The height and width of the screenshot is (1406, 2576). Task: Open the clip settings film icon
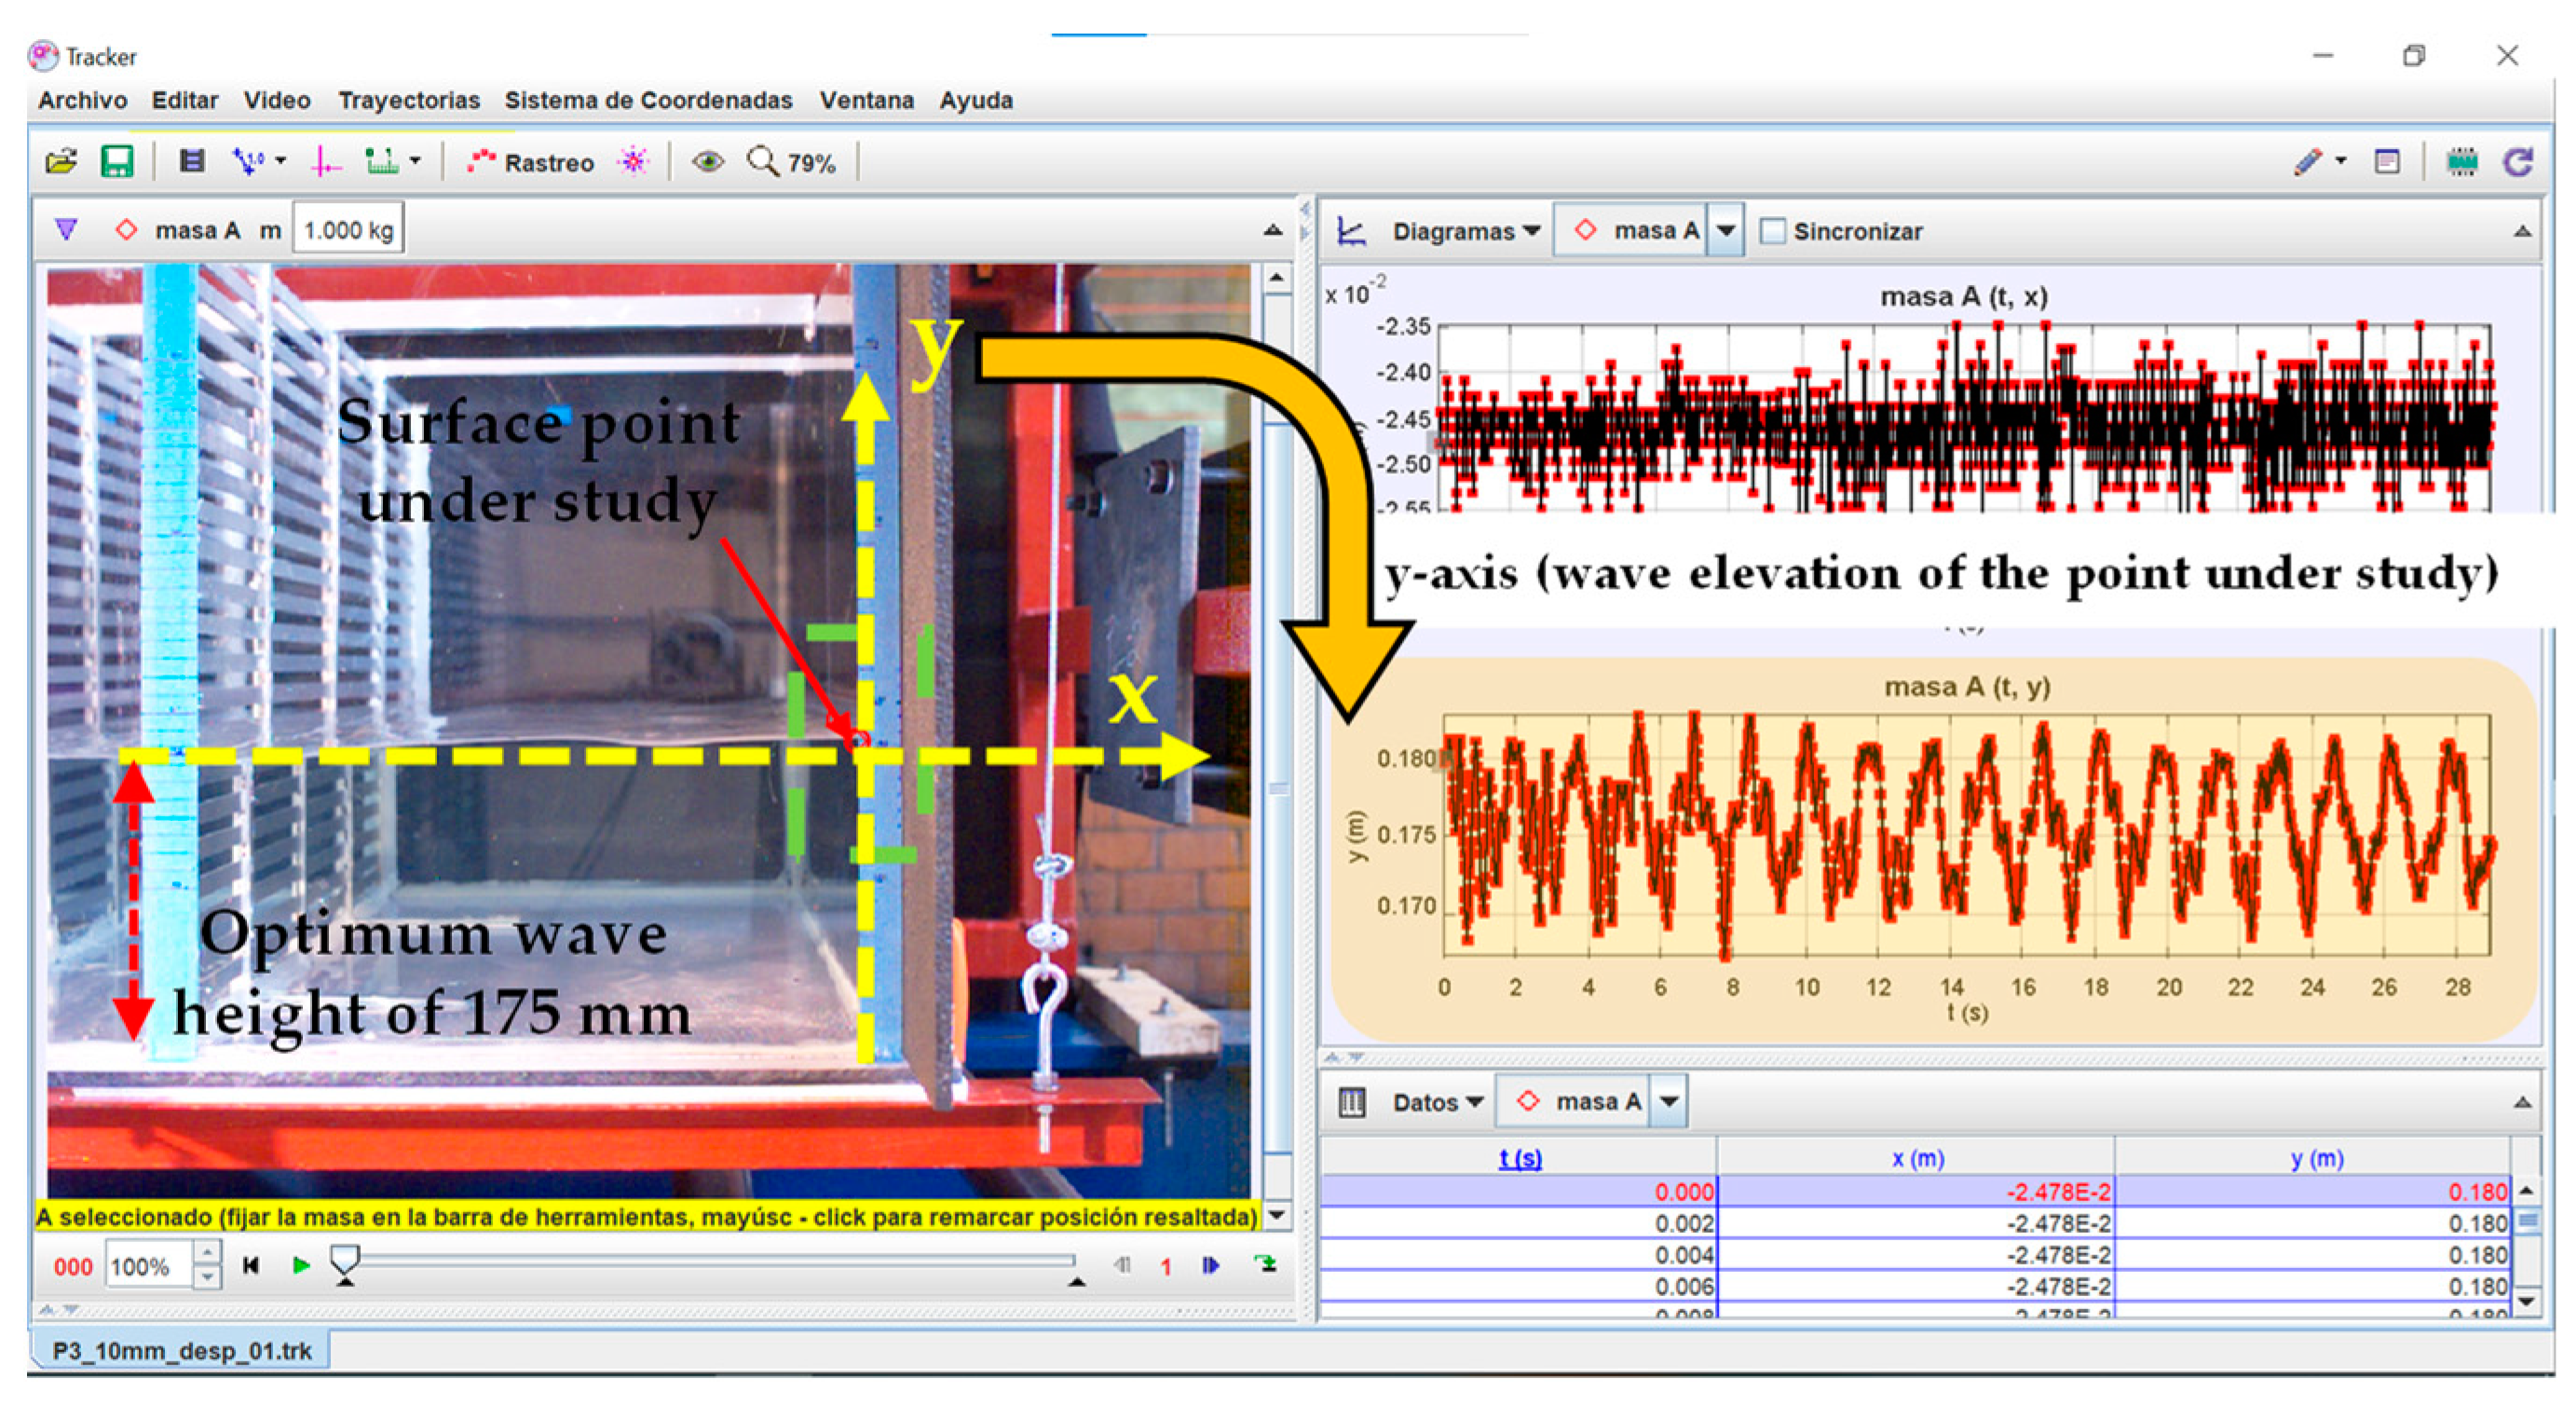[x=191, y=161]
